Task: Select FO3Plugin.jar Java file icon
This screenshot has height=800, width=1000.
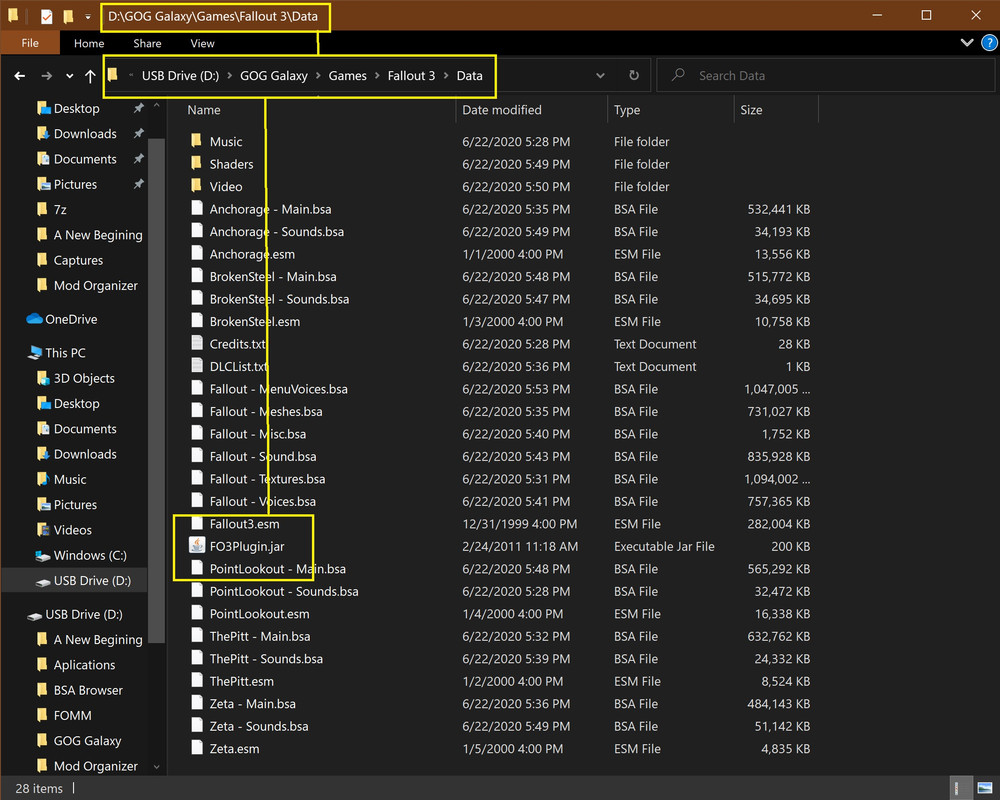Action: 197,545
